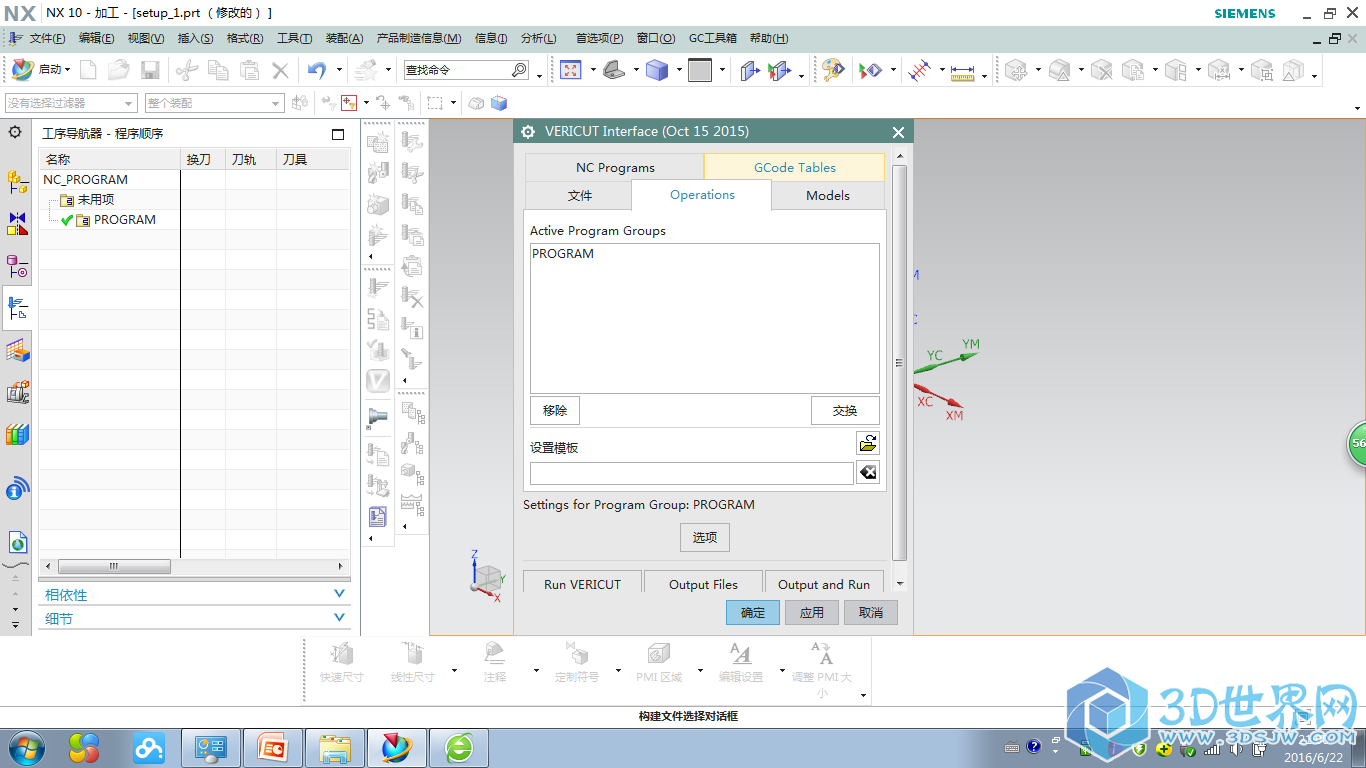Open the library books sidebar icon
Screen dimensions: 1366x768
[18, 435]
